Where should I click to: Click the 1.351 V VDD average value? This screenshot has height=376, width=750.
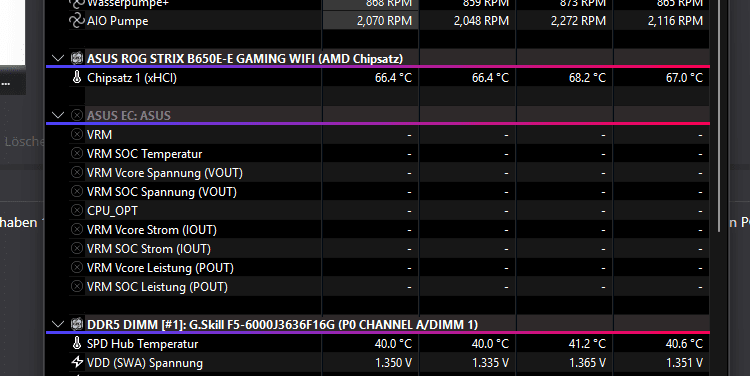point(684,363)
